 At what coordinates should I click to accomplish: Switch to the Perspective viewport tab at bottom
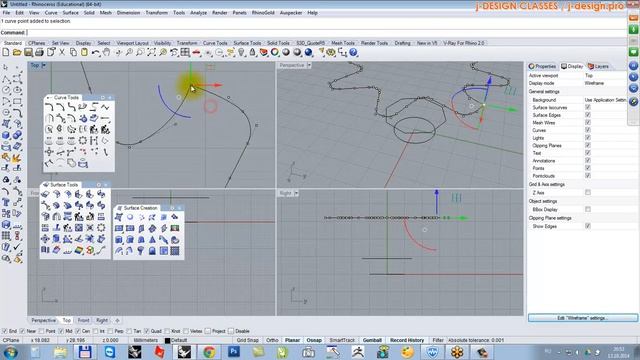tap(43, 320)
